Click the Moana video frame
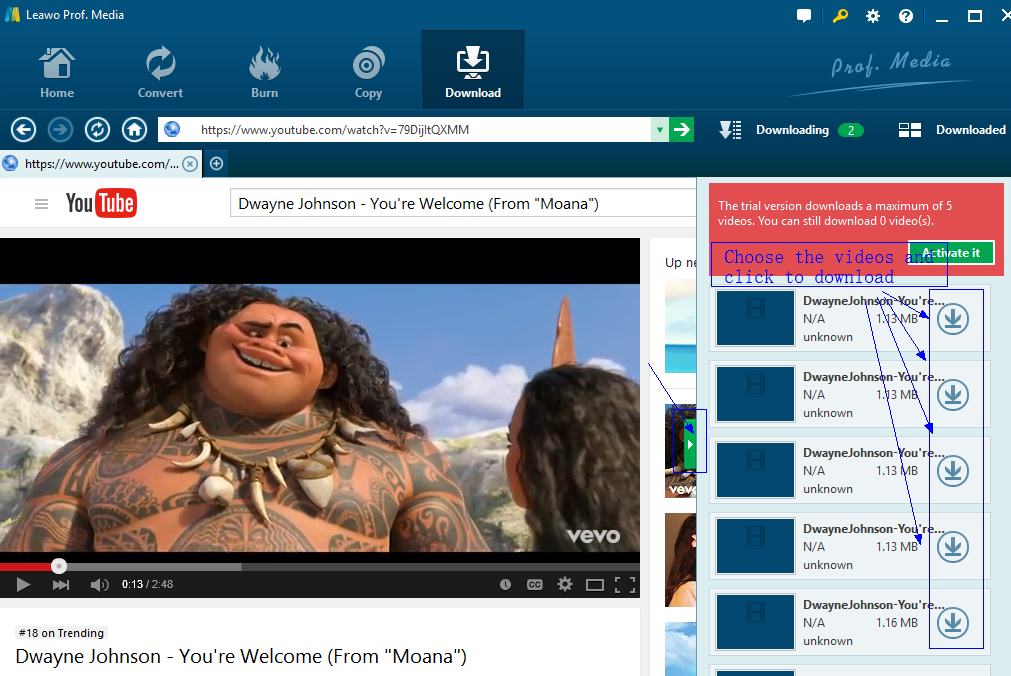The height and width of the screenshot is (676, 1011). point(320,417)
